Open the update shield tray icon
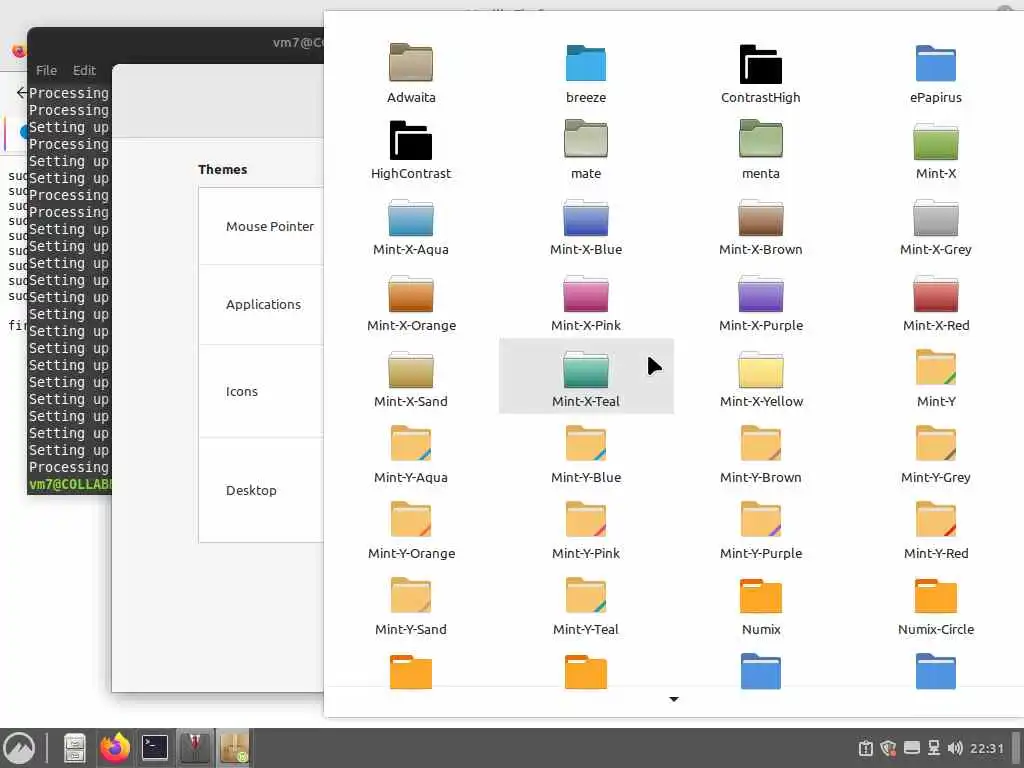Image resolution: width=1024 pixels, height=768 pixels. tap(888, 748)
